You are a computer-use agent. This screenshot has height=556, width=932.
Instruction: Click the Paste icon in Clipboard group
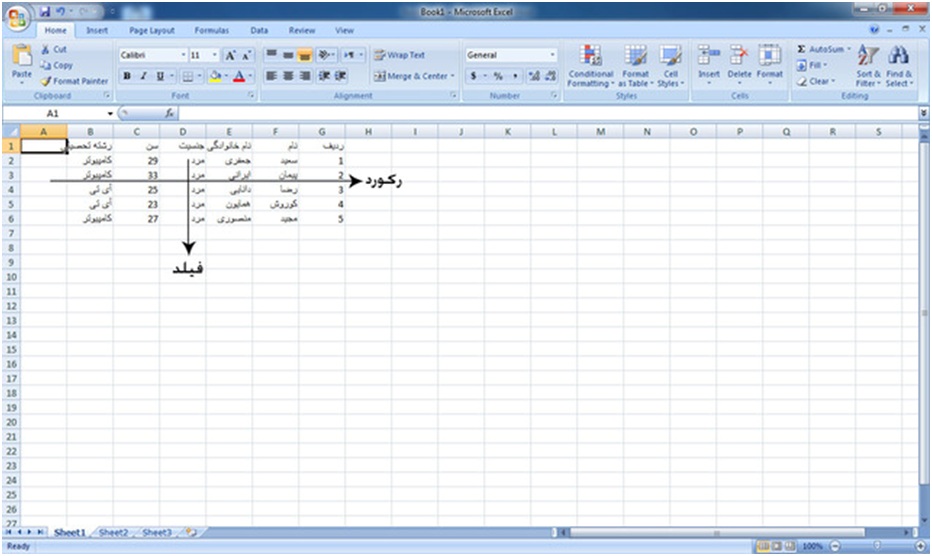(21, 60)
